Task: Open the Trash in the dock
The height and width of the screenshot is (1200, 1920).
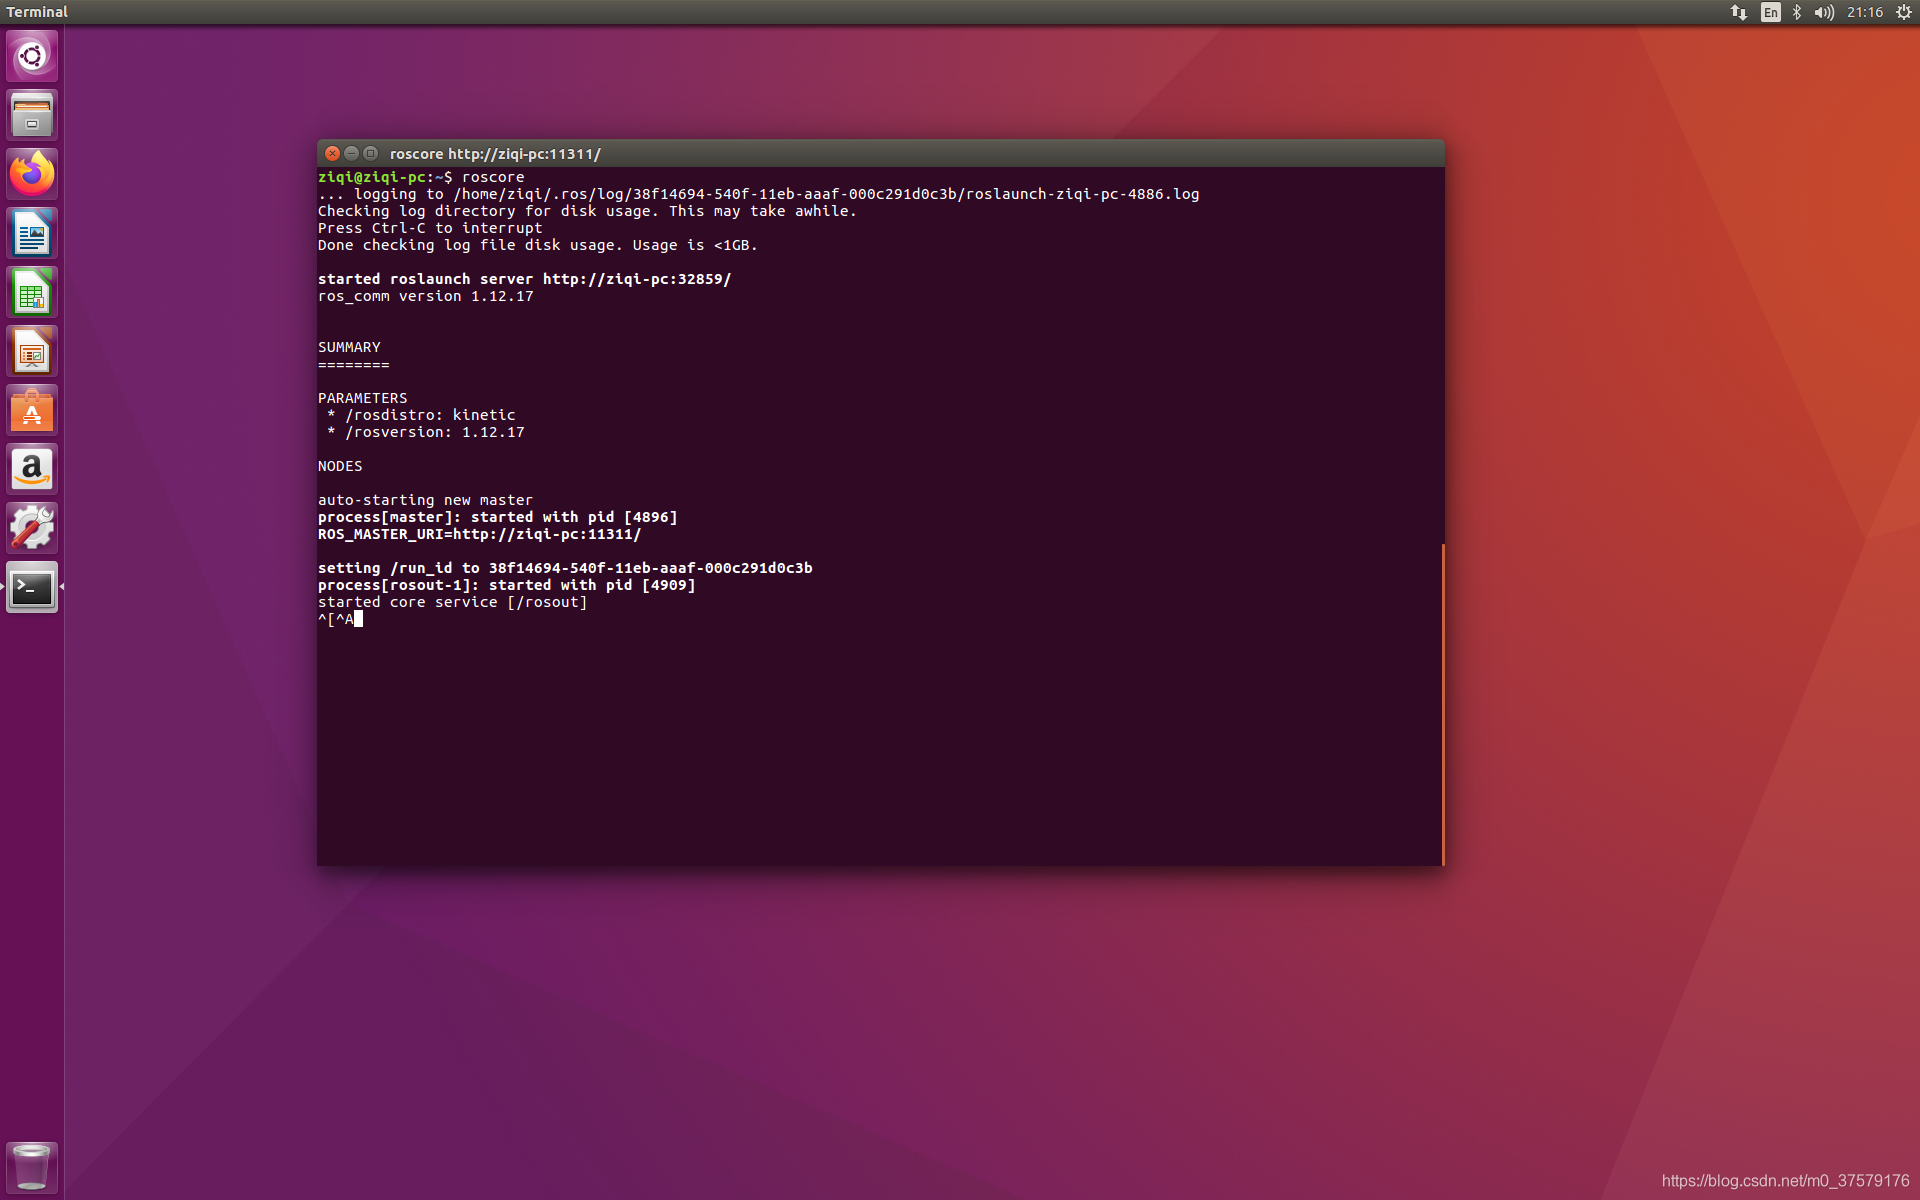Action: pos(32,1166)
